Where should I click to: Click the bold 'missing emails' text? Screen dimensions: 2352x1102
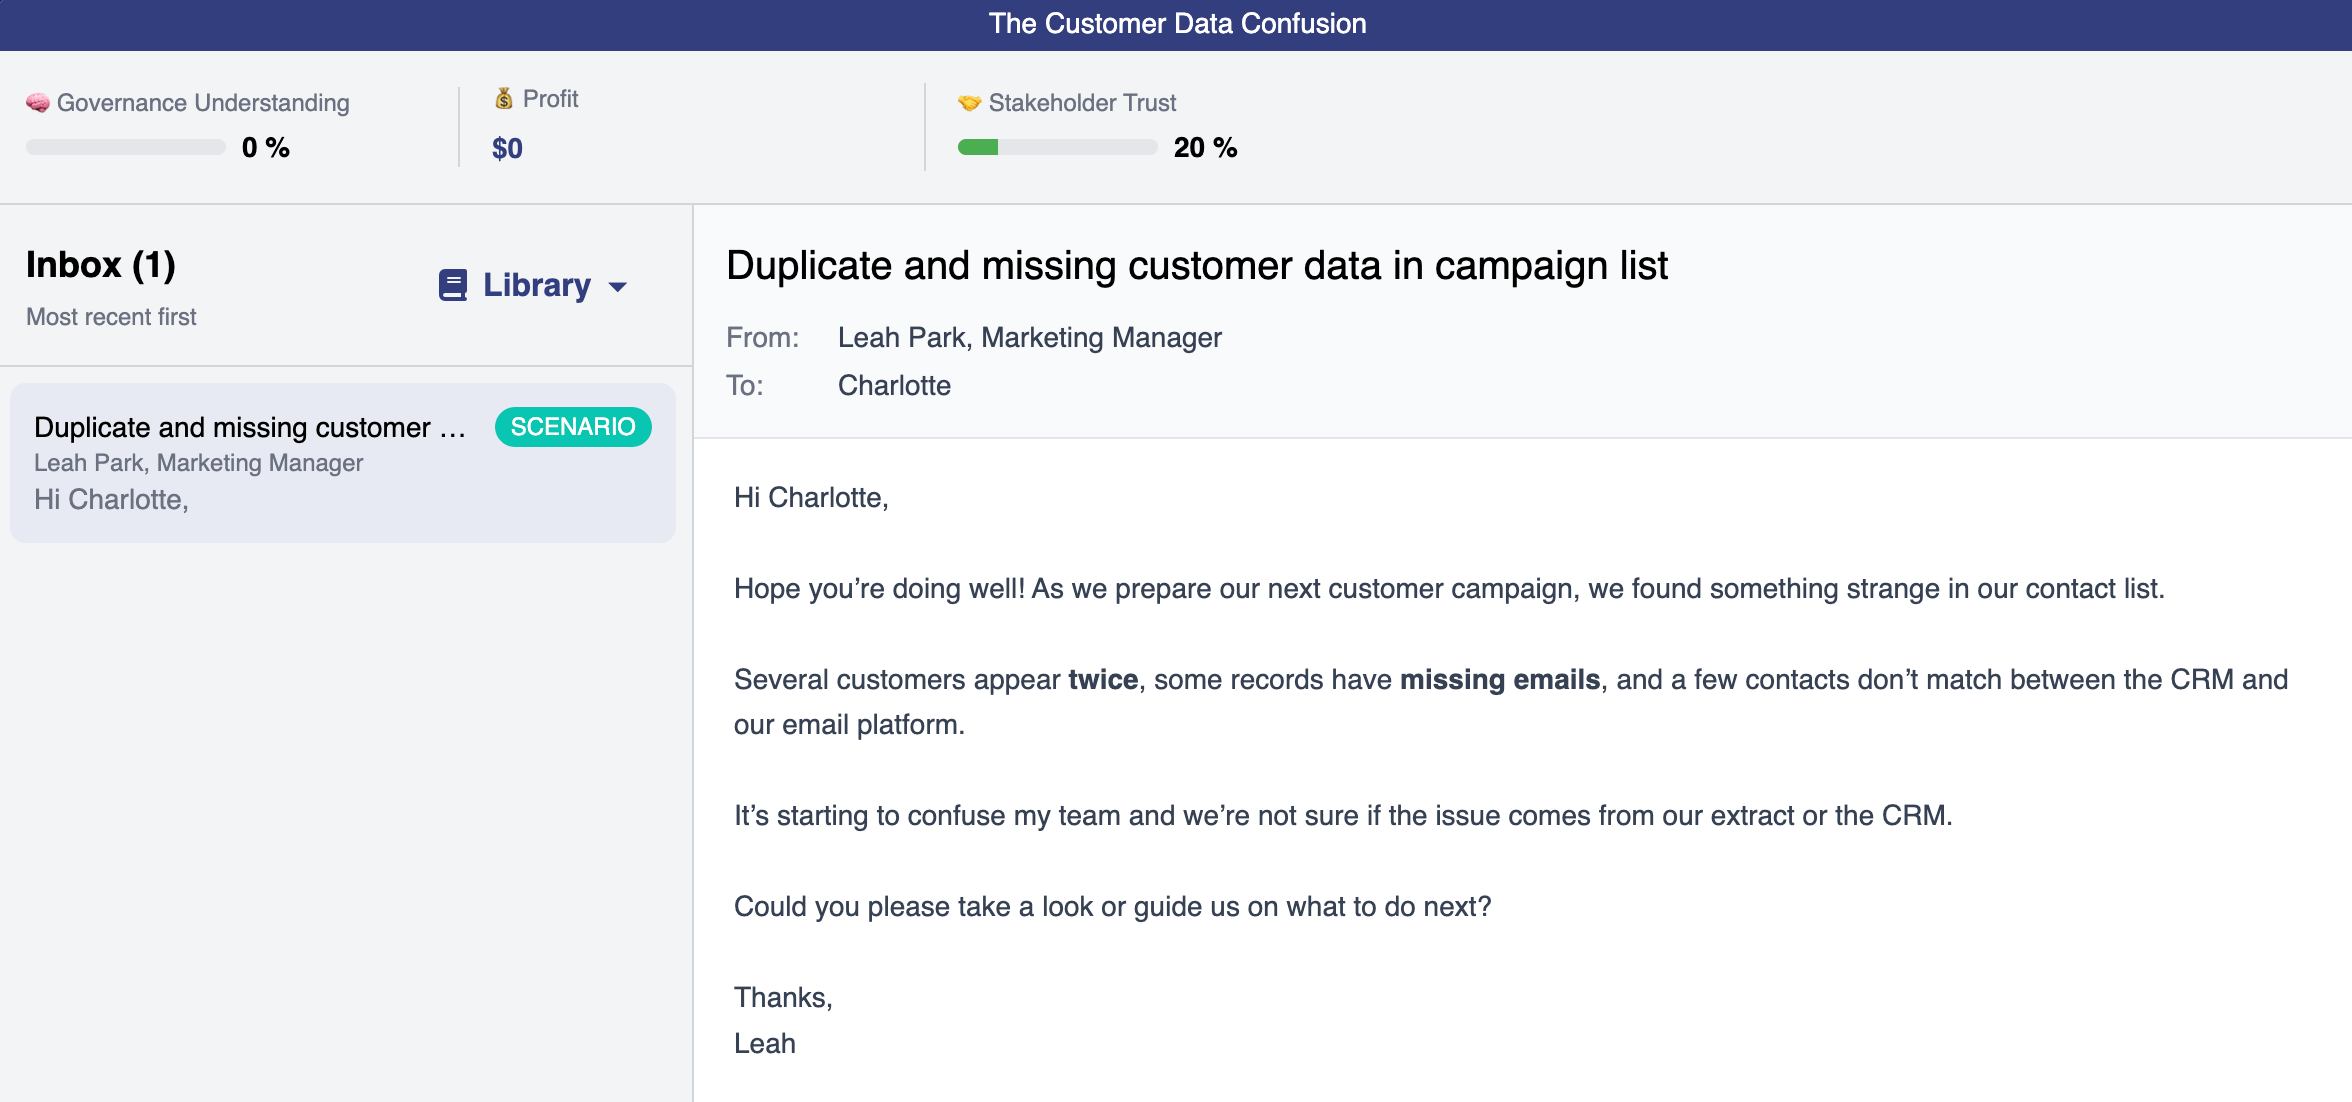click(x=1500, y=680)
